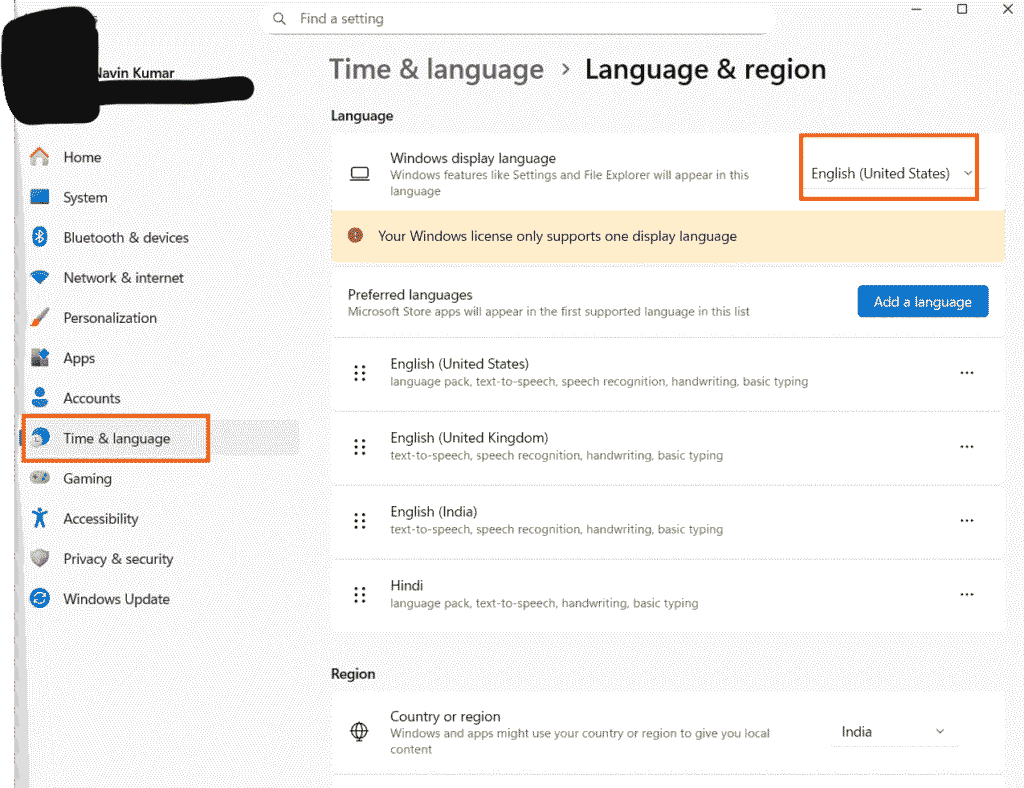1024x788 pixels.
Task: Navigate back to Time & language breadcrumb
Action: click(x=436, y=70)
